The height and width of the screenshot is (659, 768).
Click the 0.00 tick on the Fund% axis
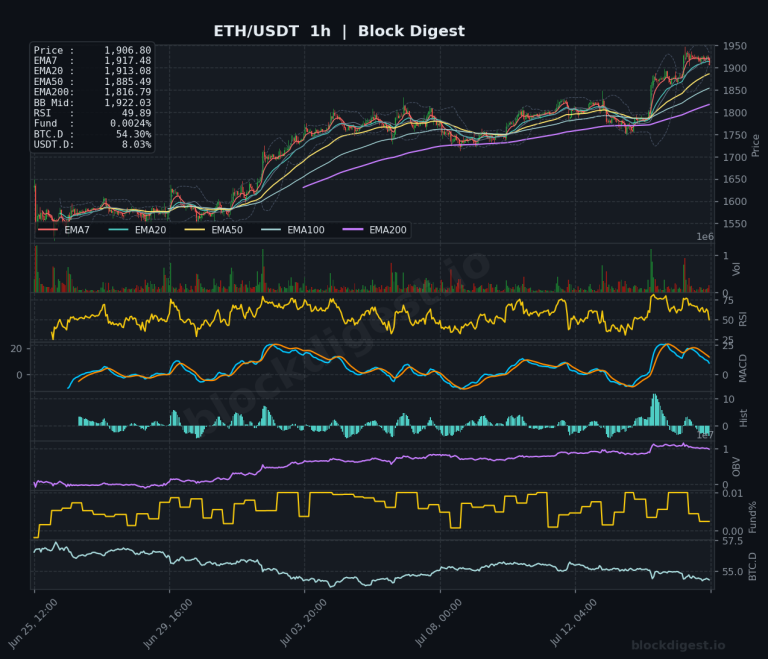732,531
